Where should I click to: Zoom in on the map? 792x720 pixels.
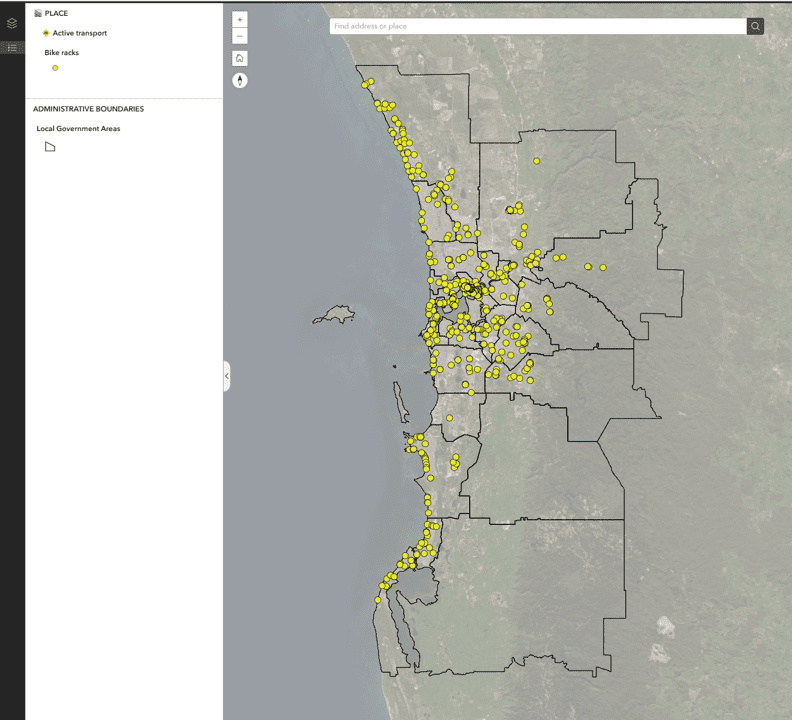coord(240,19)
